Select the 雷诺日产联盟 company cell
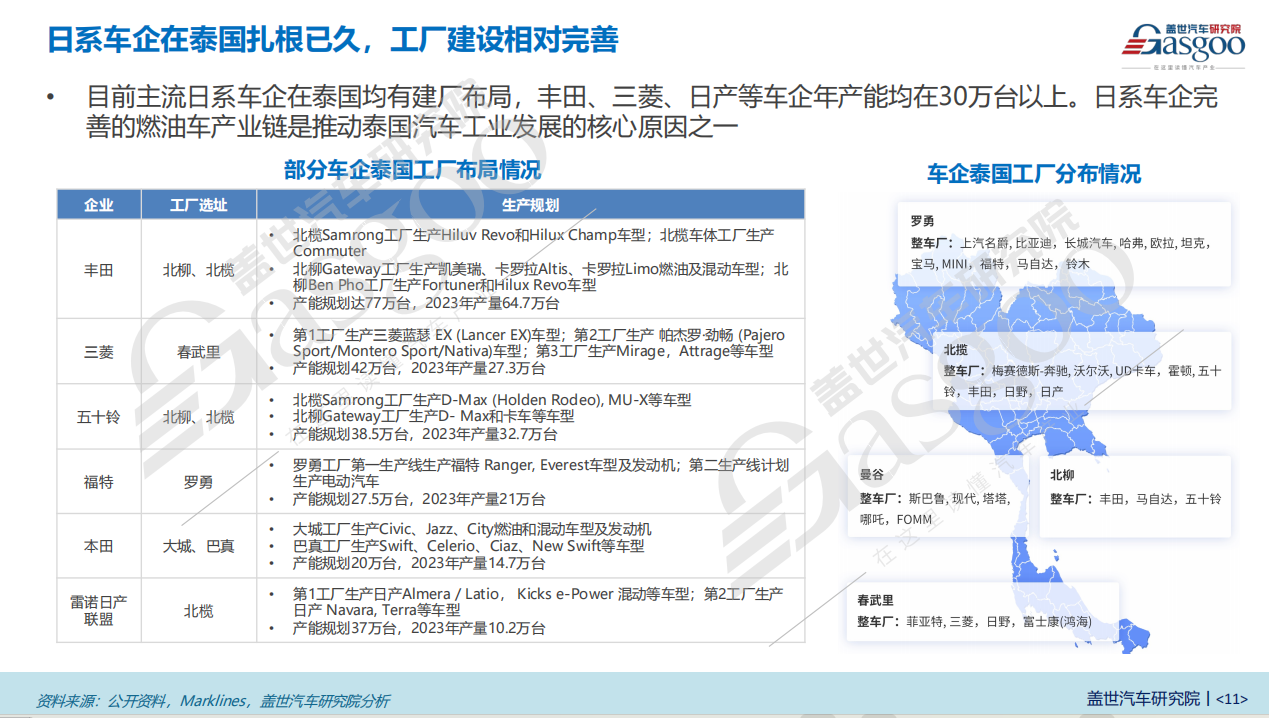Image resolution: width=1269 pixels, height=718 pixels. click(x=99, y=610)
